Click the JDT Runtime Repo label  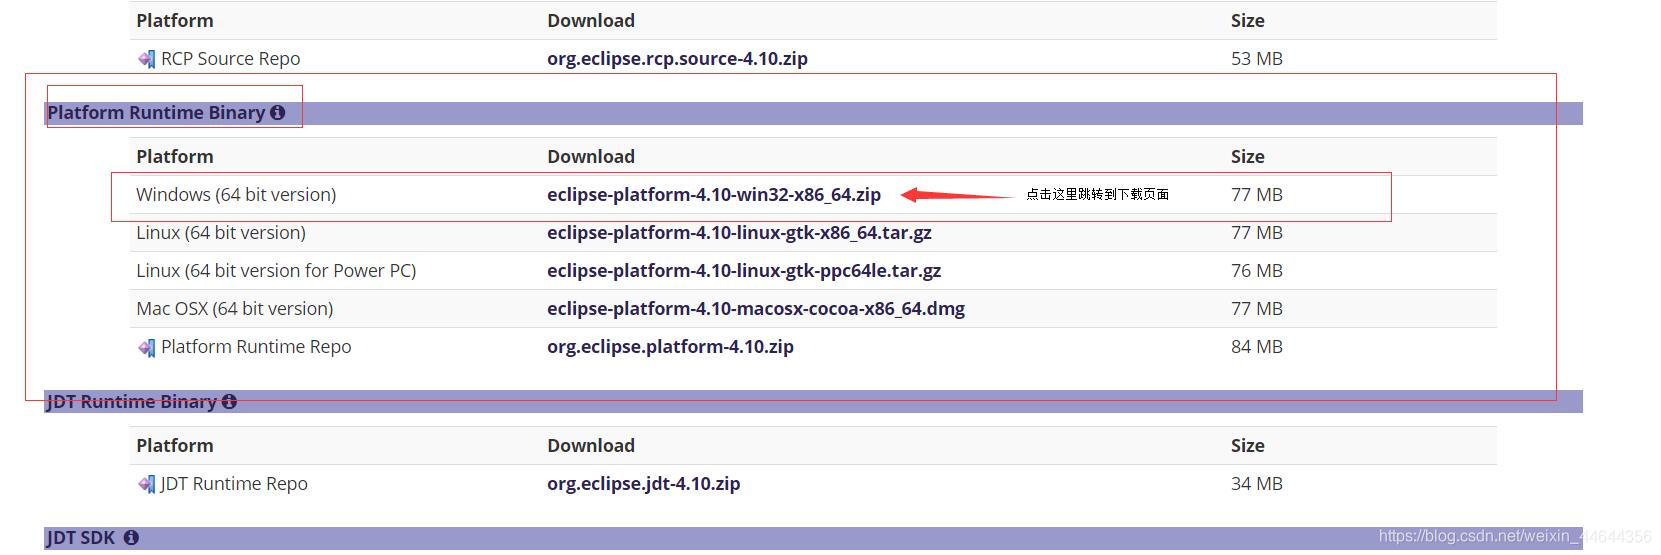tap(234, 484)
